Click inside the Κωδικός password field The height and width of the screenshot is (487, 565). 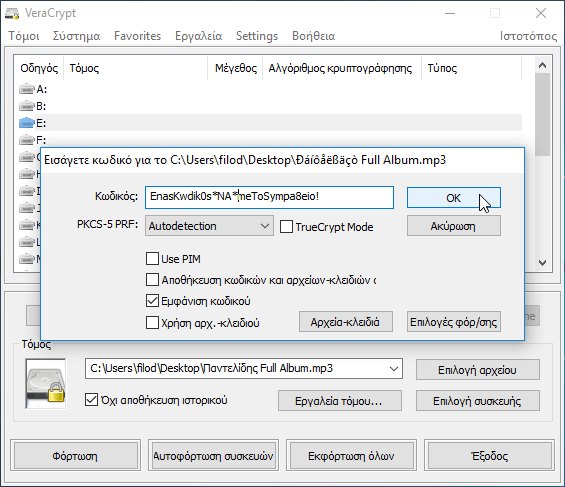(269, 197)
